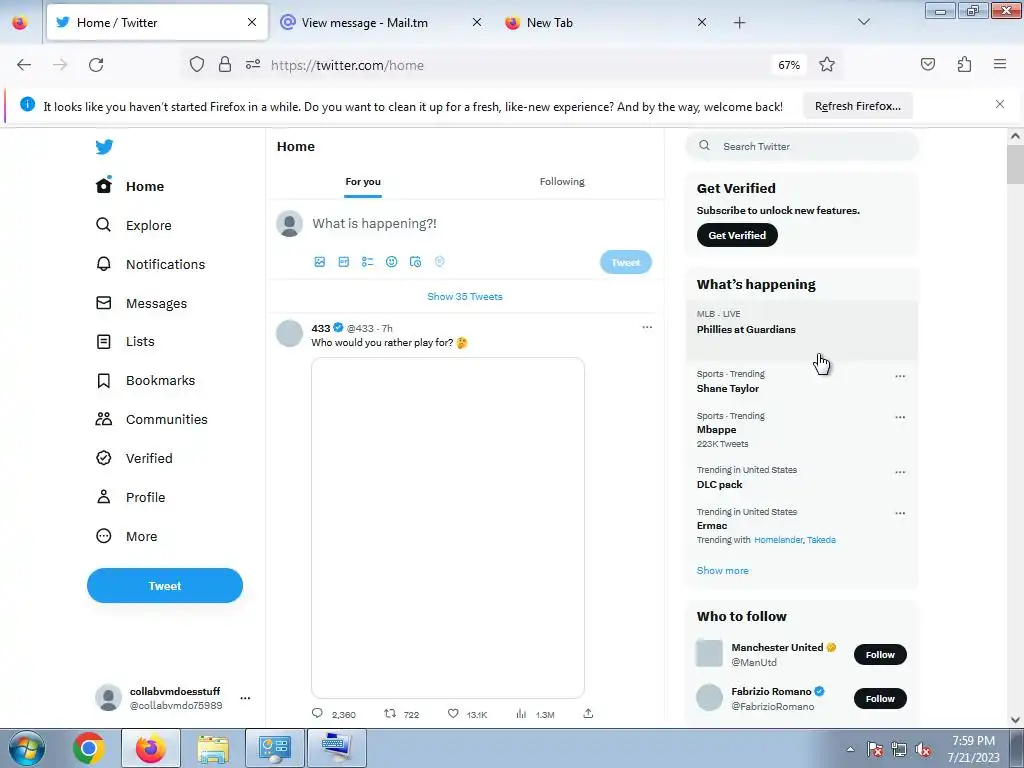The width and height of the screenshot is (1024, 768).
Task: Click the Twitter bird logo
Action: point(104,147)
